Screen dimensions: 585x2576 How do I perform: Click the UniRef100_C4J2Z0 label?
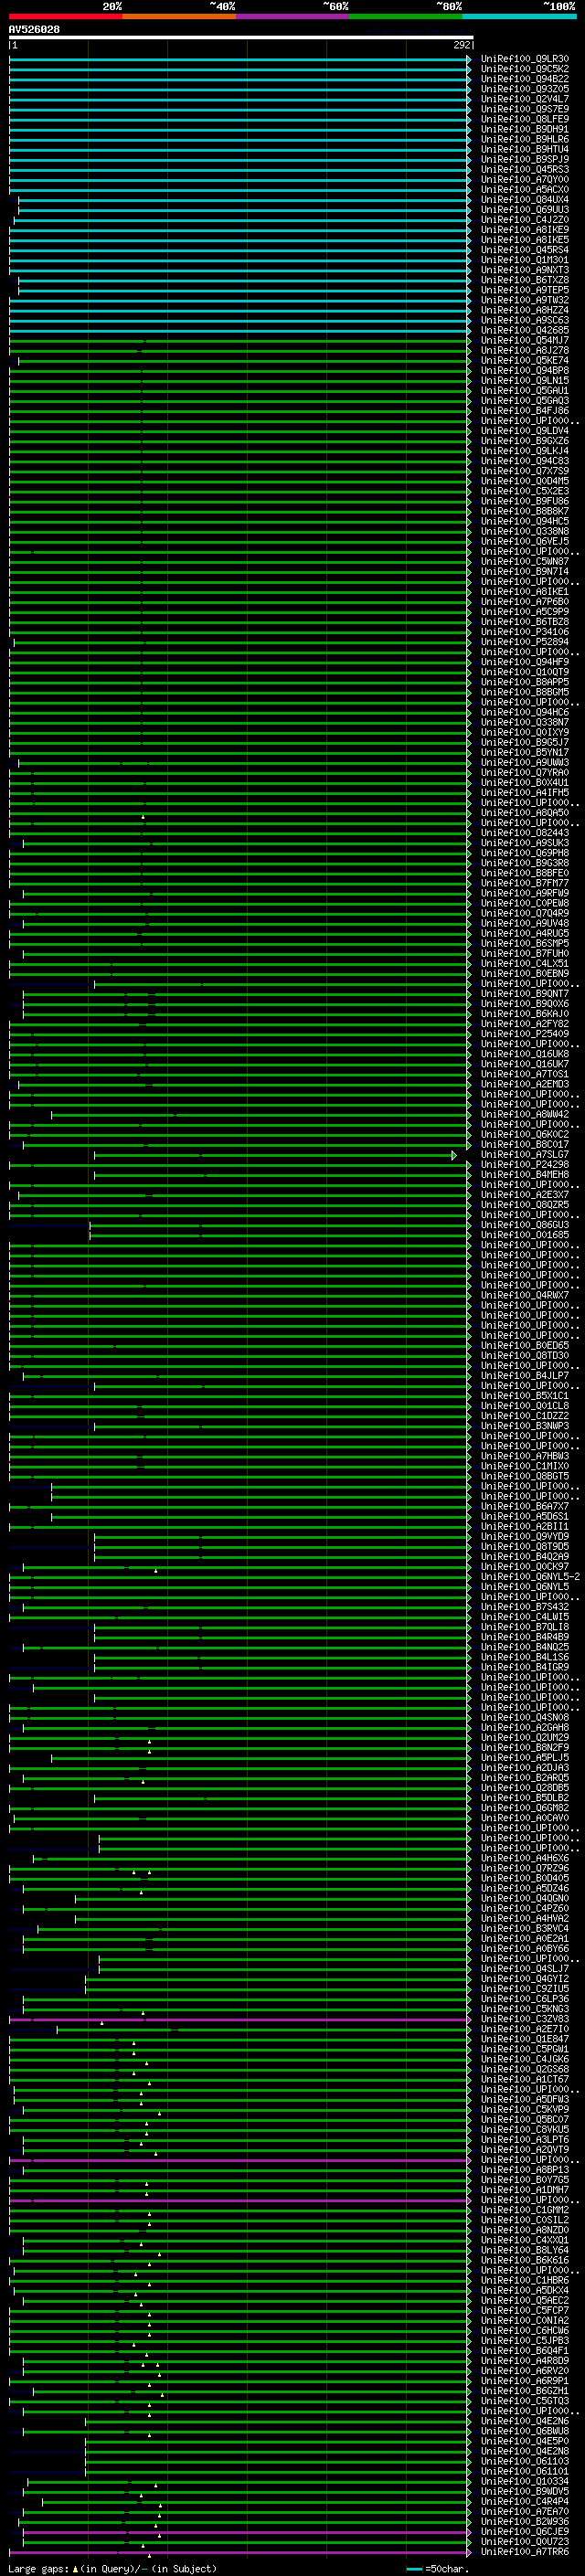(x=525, y=220)
